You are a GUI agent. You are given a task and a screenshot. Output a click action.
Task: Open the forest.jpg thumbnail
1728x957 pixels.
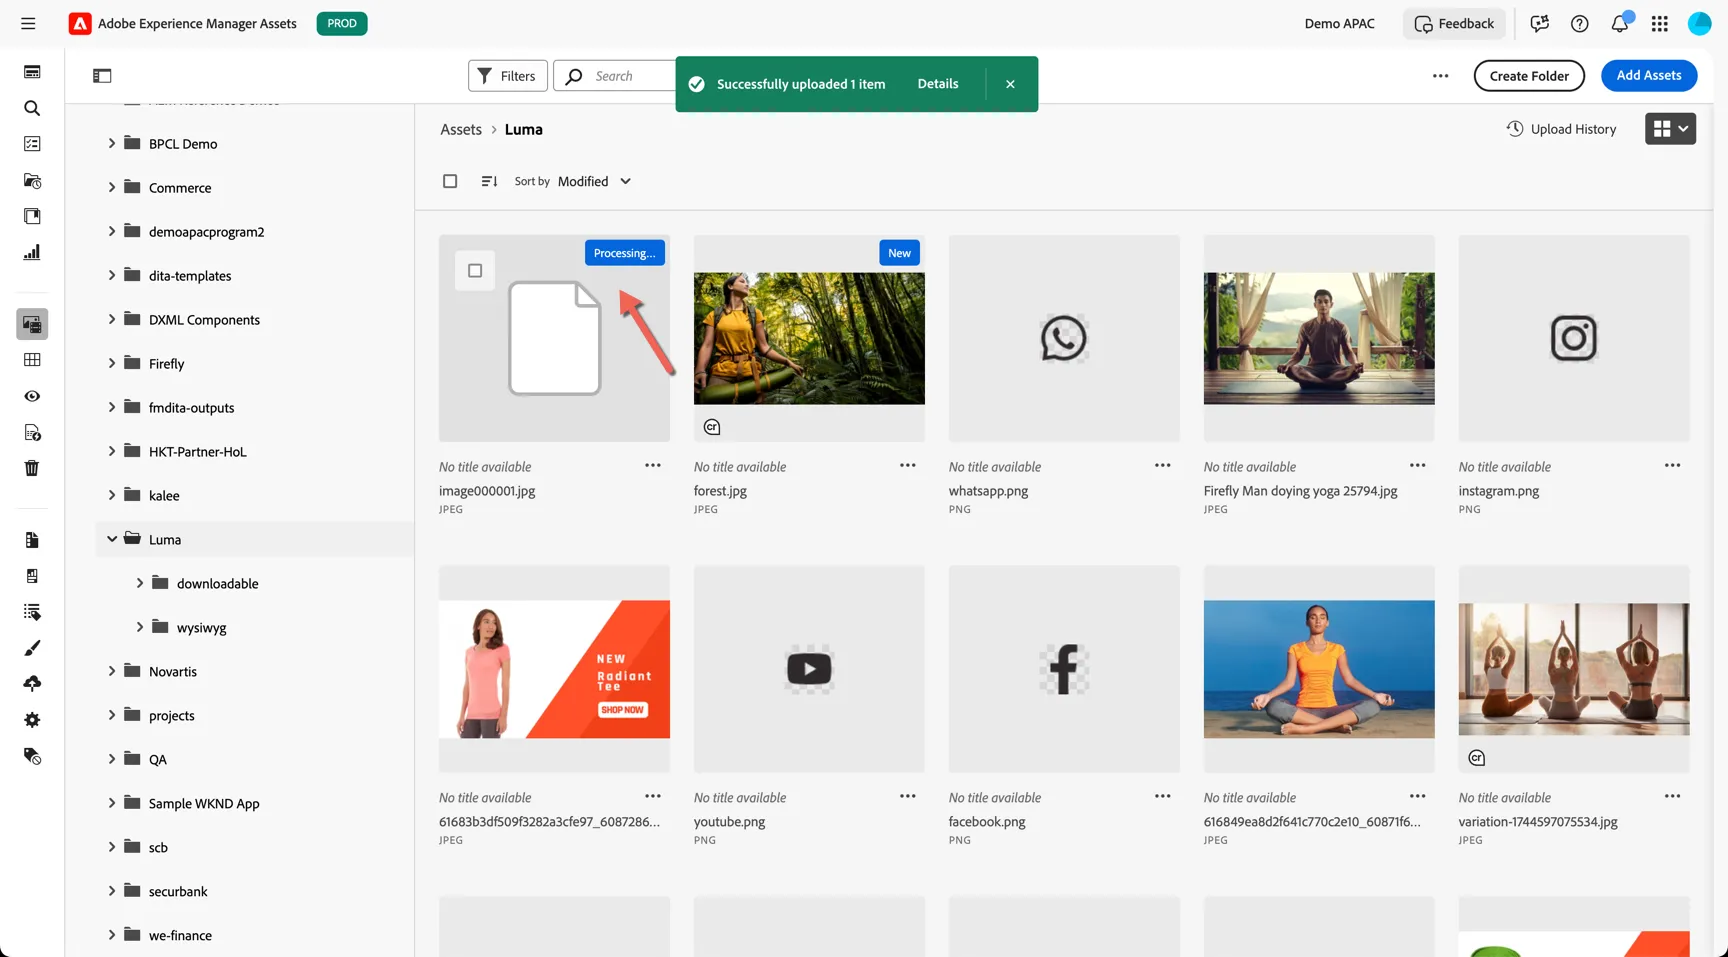pos(809,338)
